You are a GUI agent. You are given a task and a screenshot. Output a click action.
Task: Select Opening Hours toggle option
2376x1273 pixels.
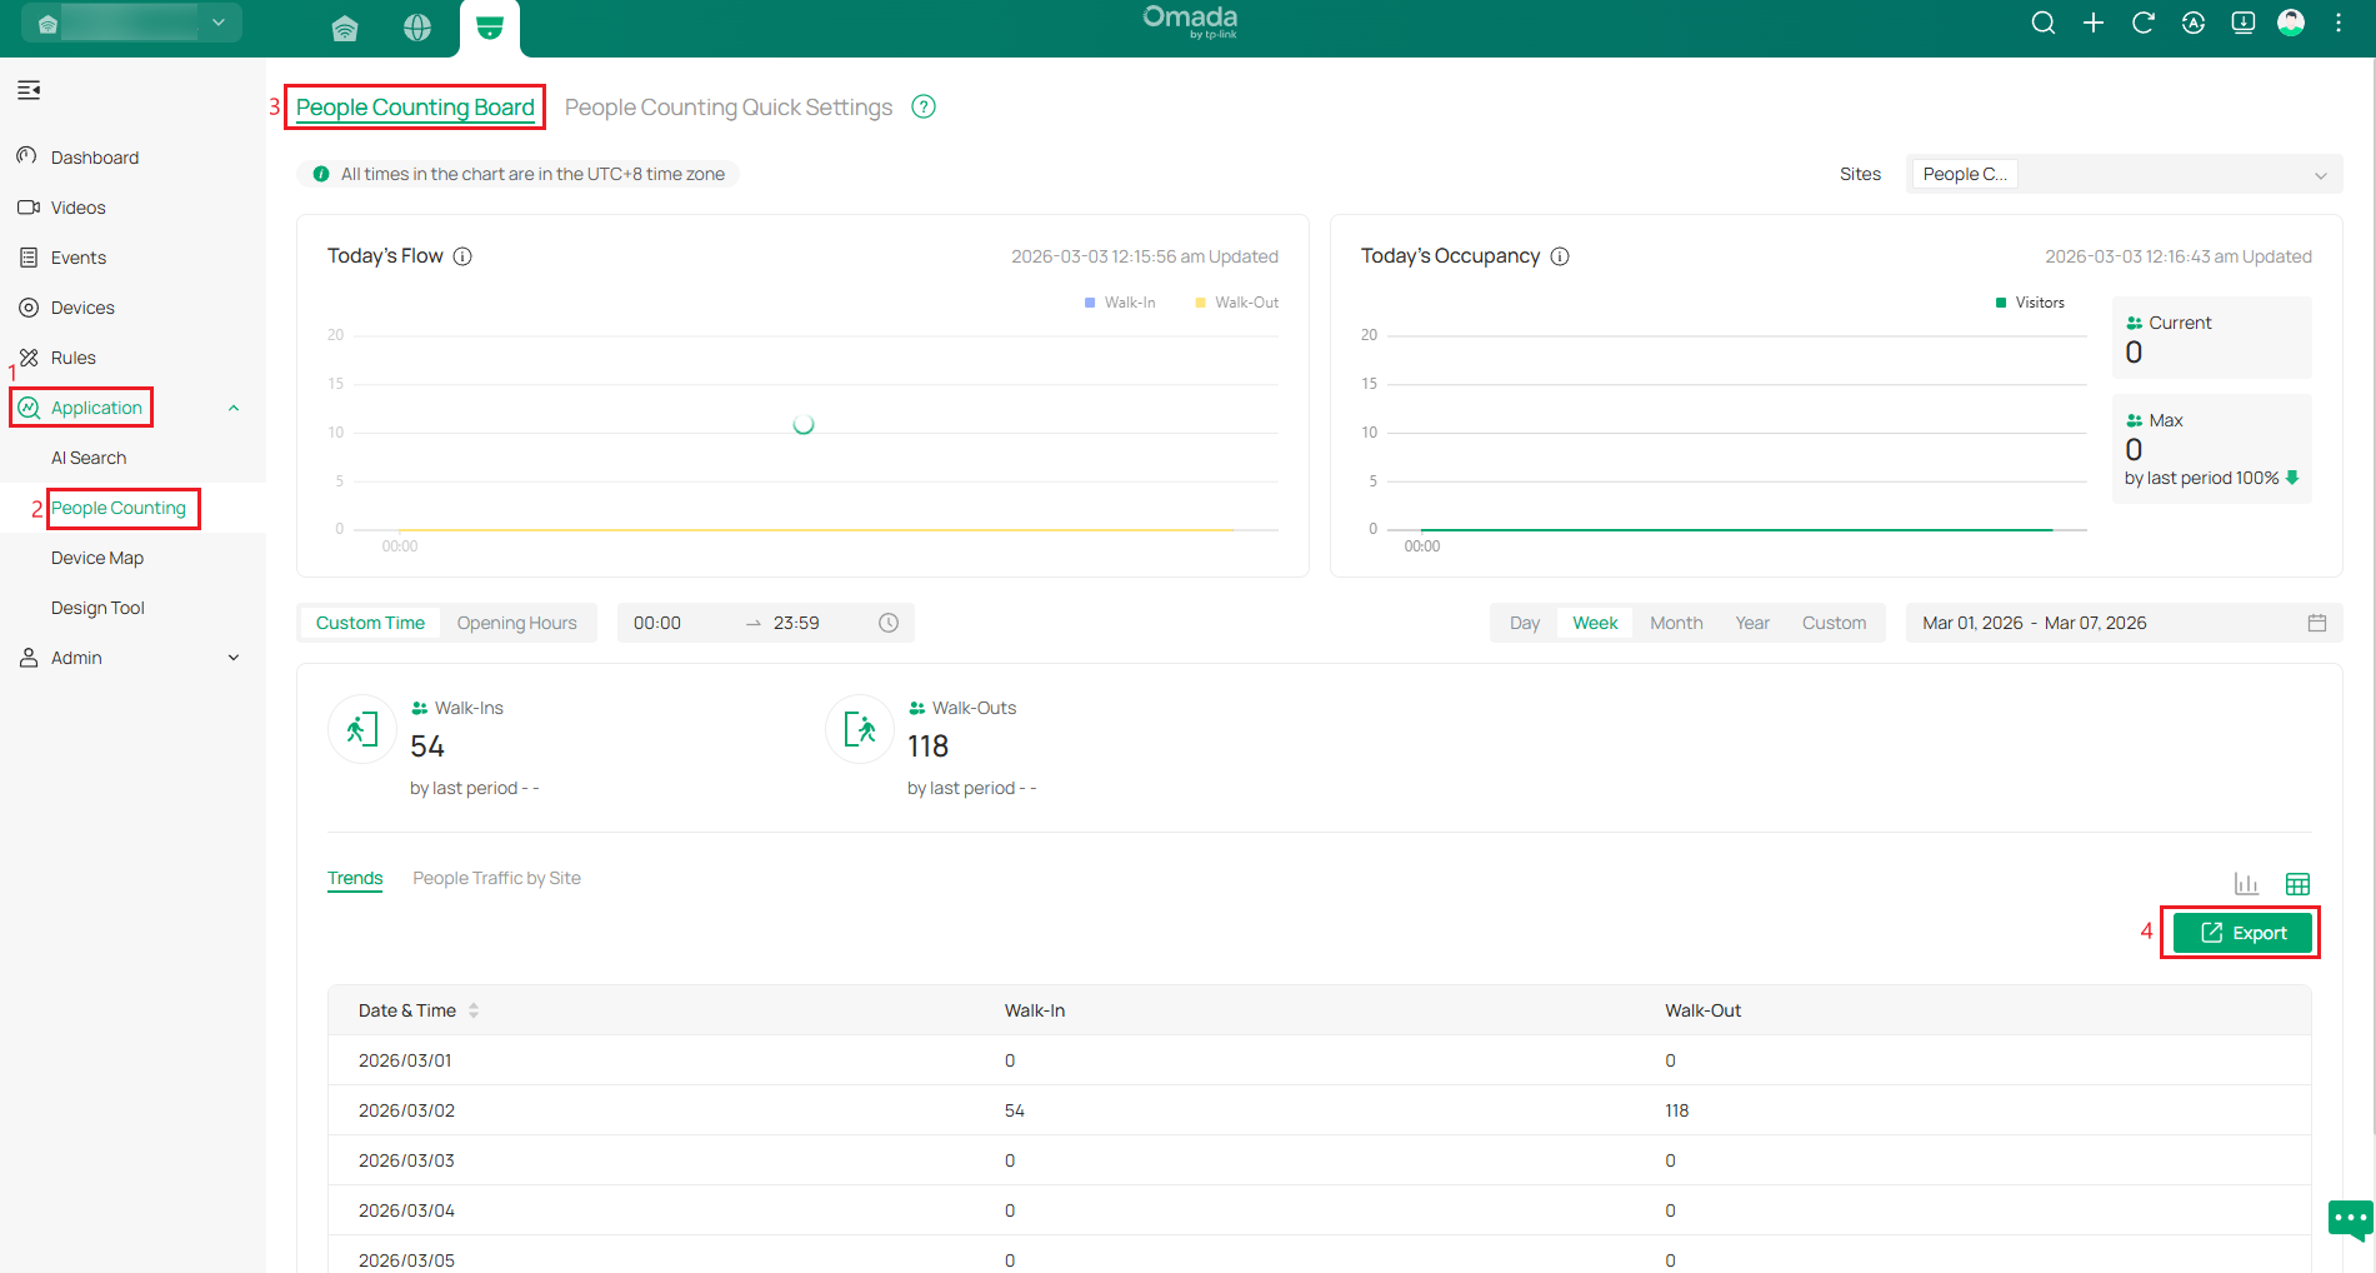point(516,623)
